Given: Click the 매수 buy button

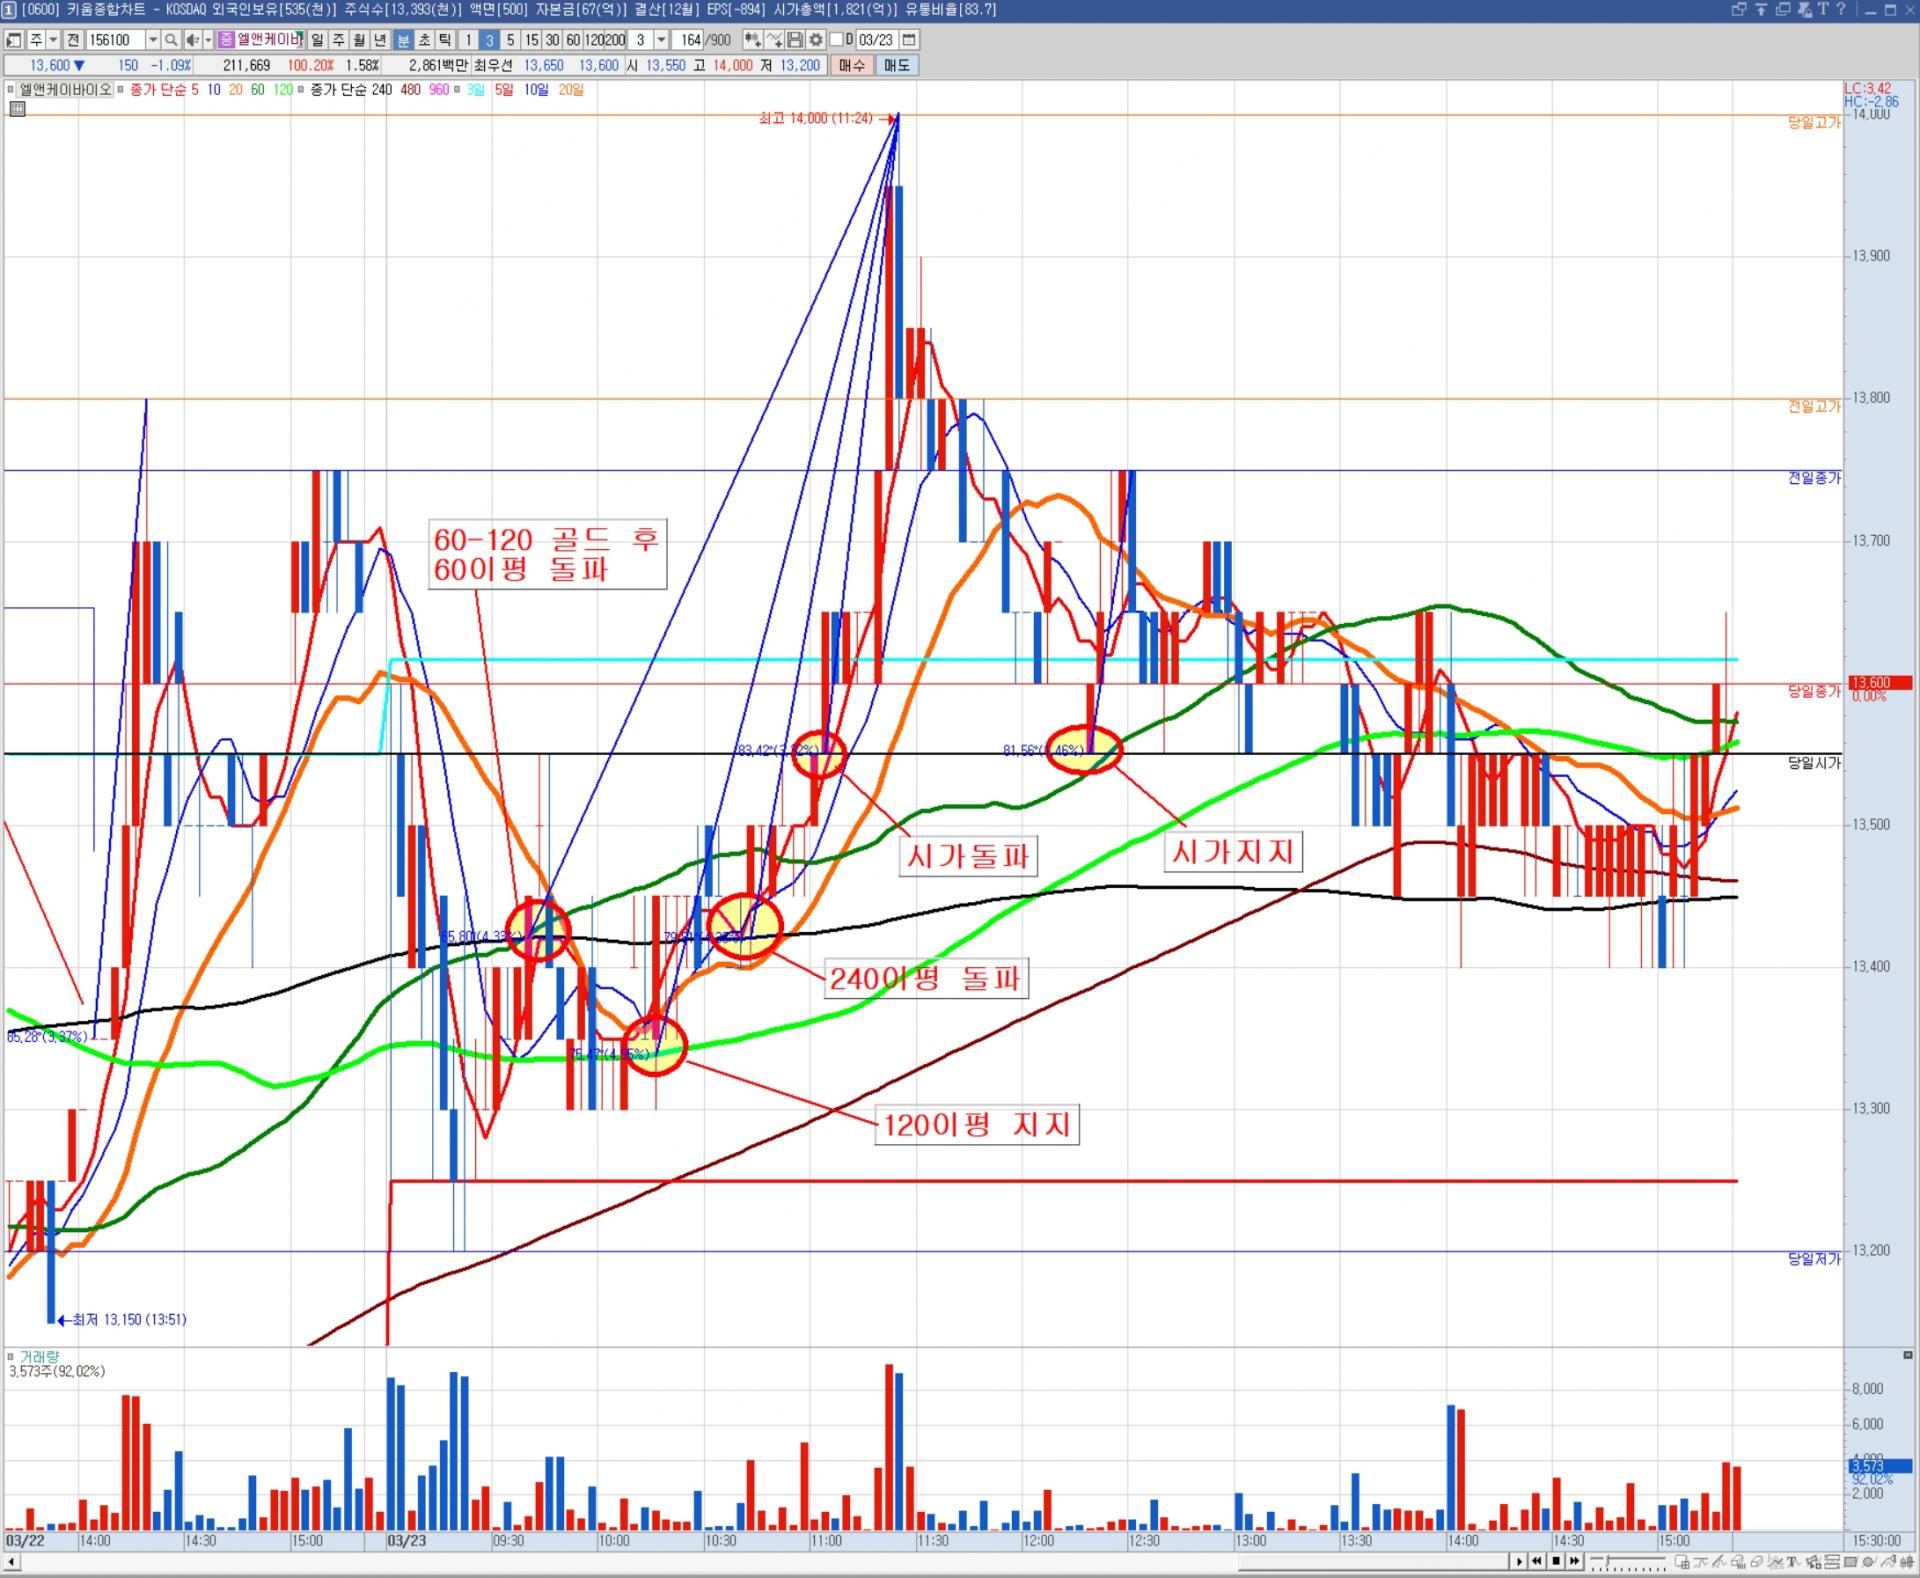Looking at the screenshot, I should coord(851,65).
